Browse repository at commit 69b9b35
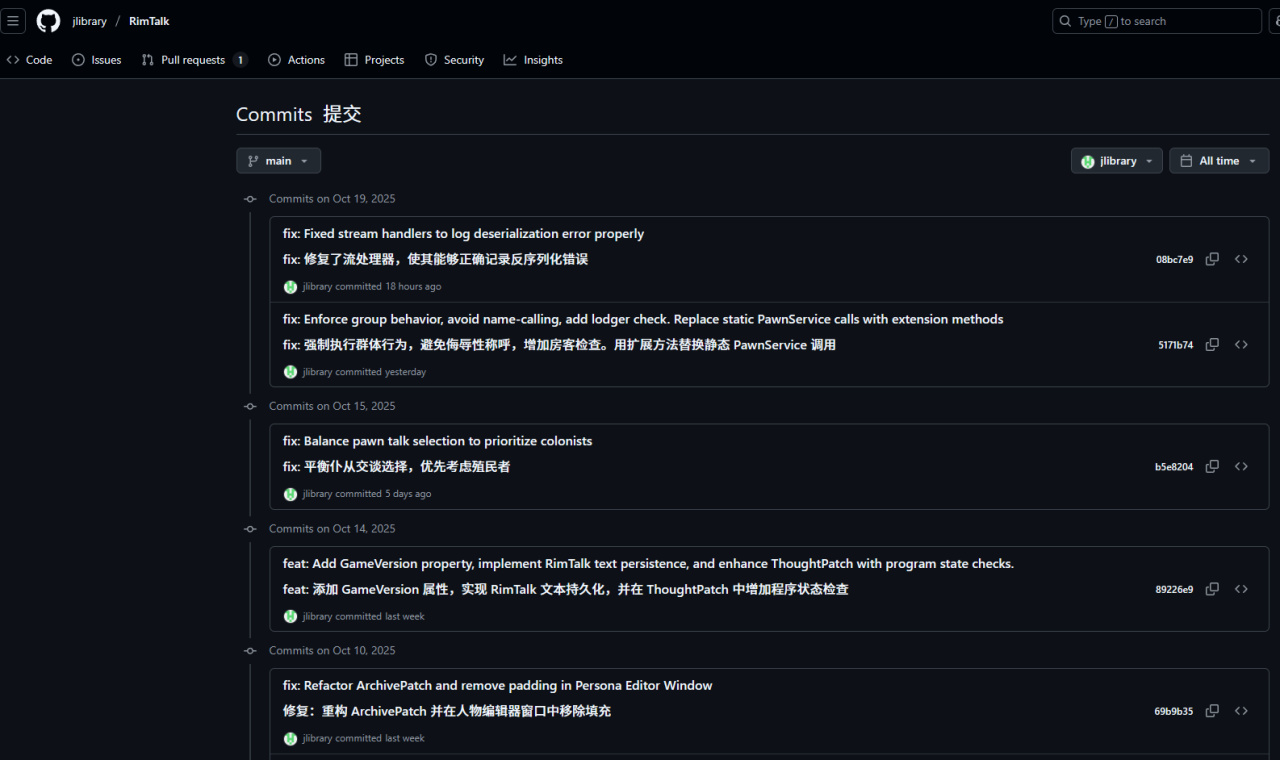This screenshot has width=1280, height=760. [1241, 711]
